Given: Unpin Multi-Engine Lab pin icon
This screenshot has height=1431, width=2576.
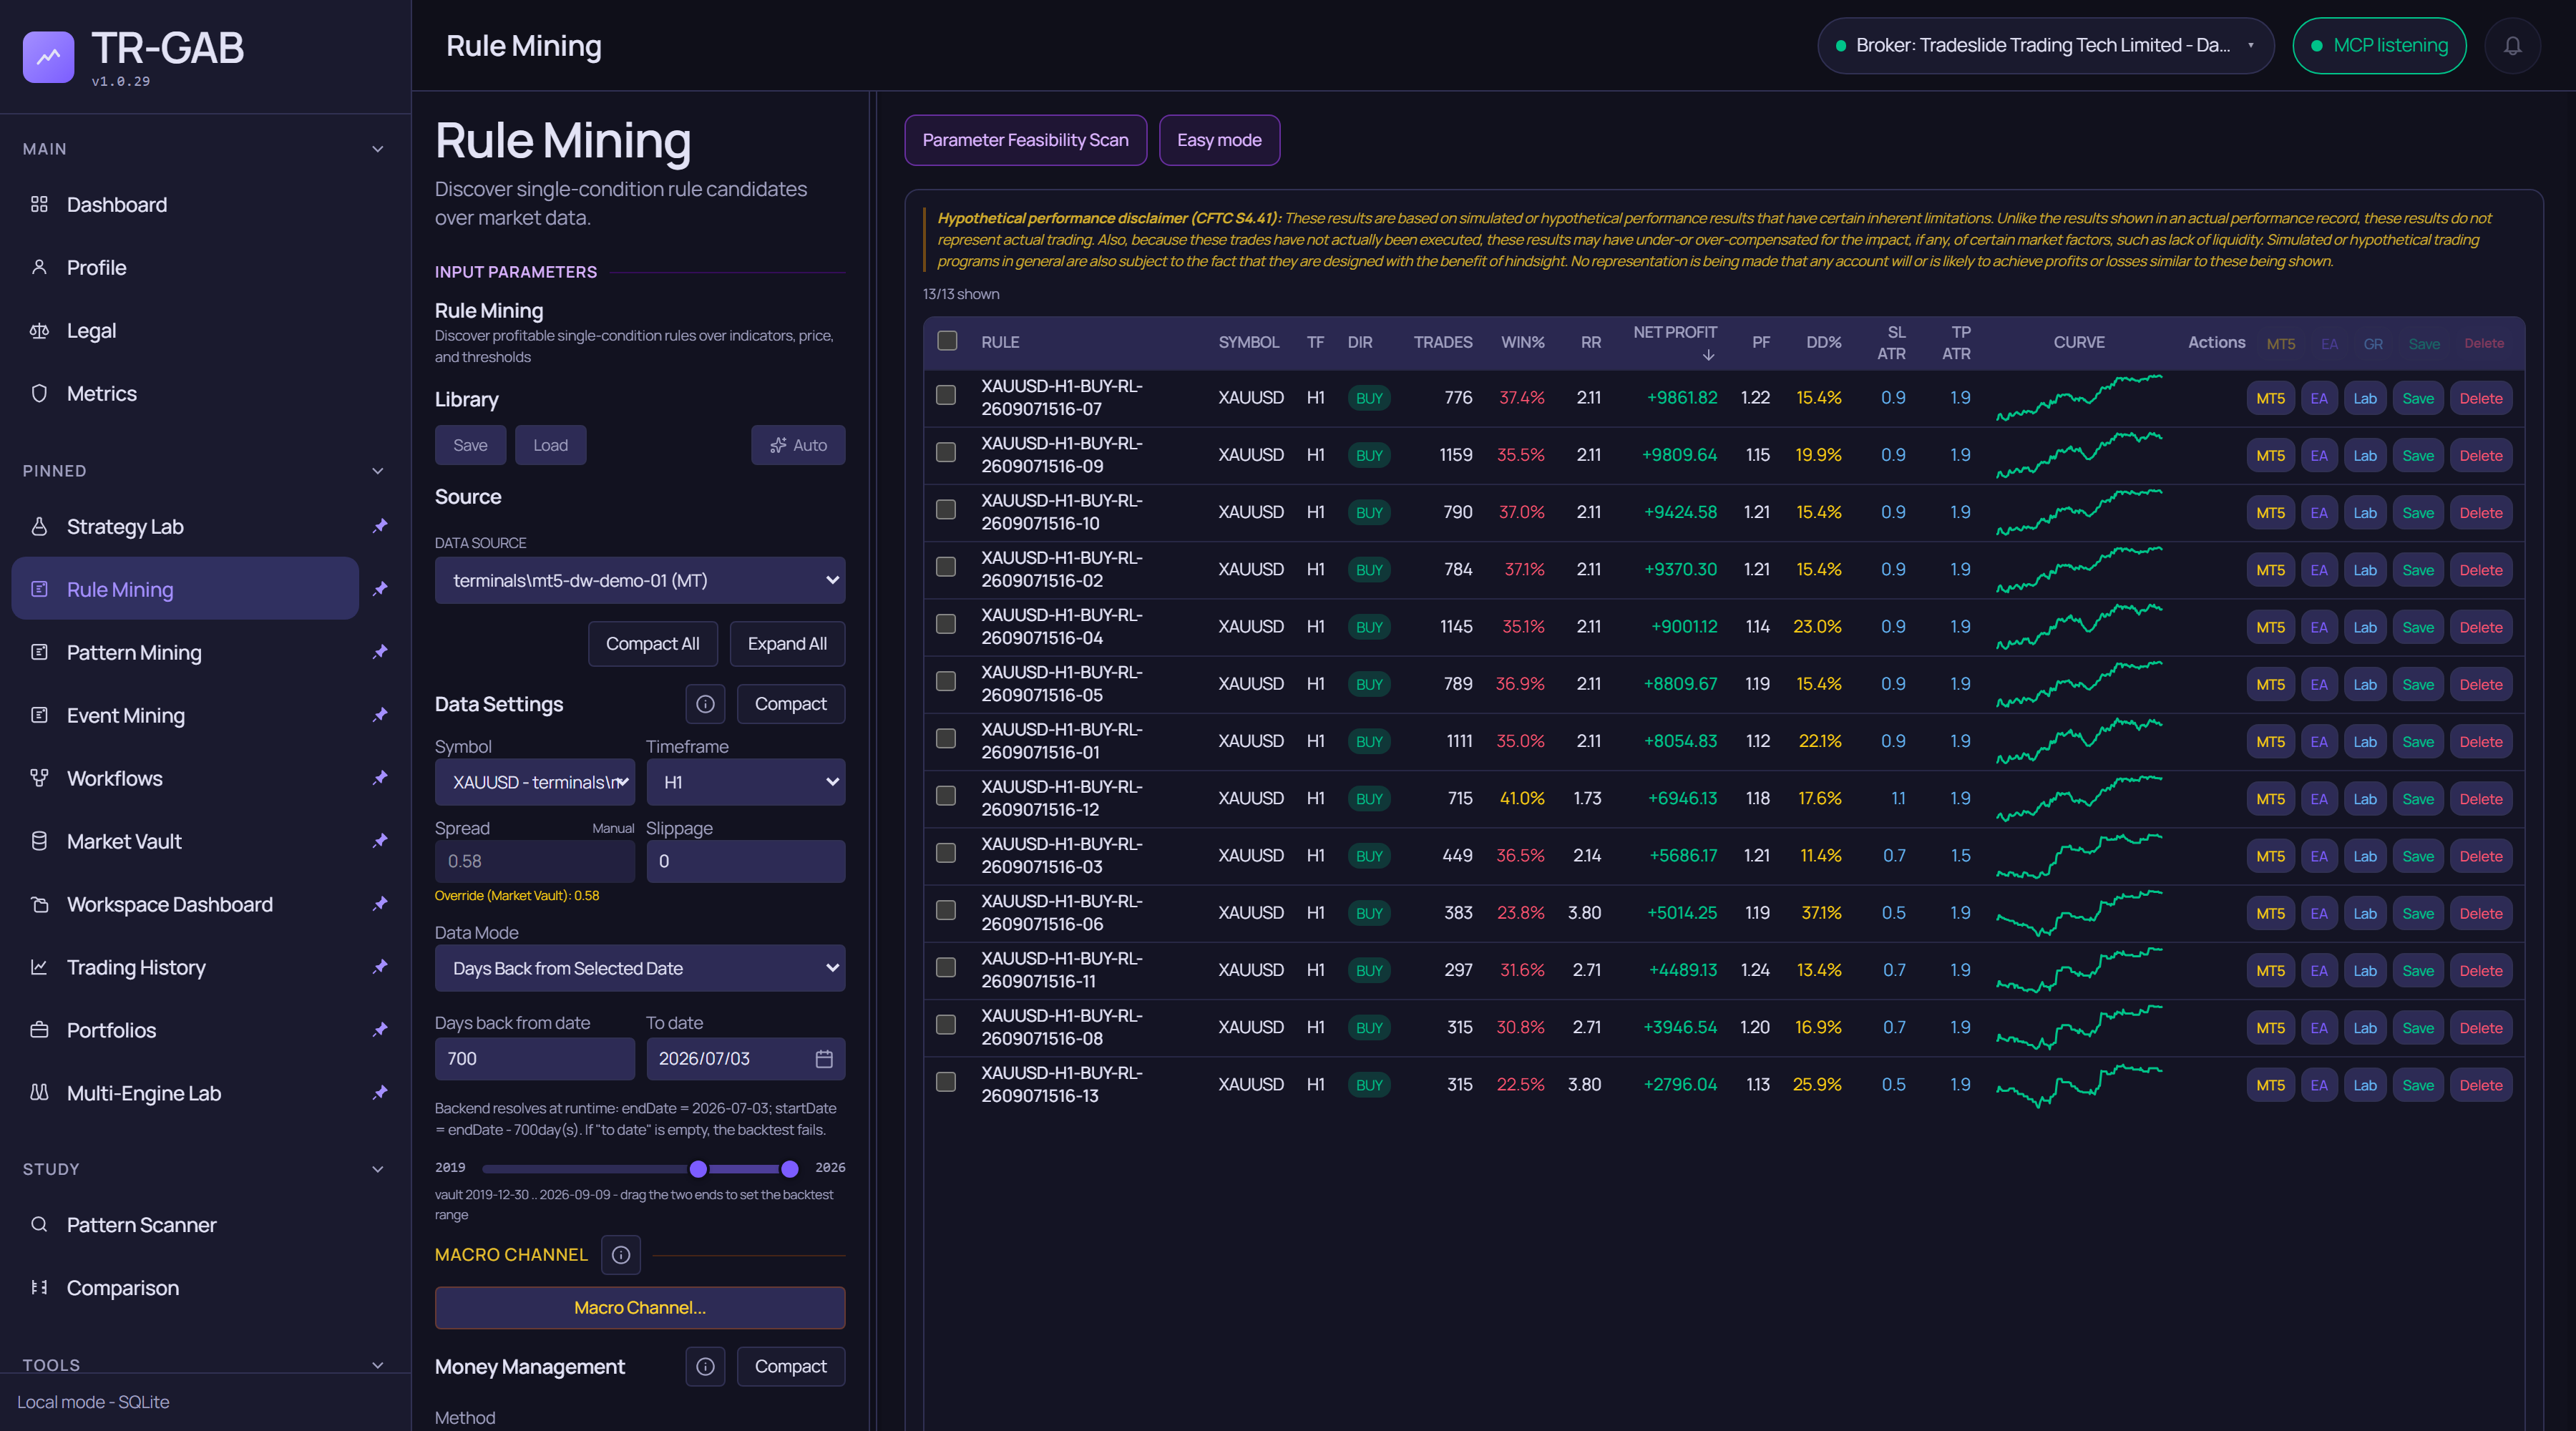Looking at the screenshot, I should pos(380,1093).
